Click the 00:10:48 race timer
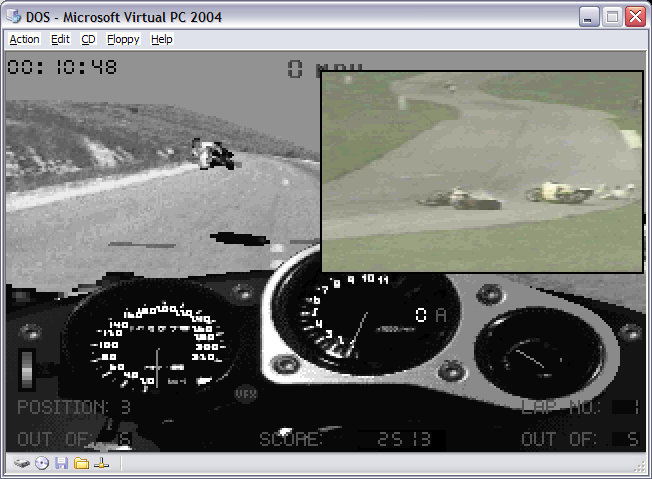Screen dimensions: 652x479 (62, 67)
